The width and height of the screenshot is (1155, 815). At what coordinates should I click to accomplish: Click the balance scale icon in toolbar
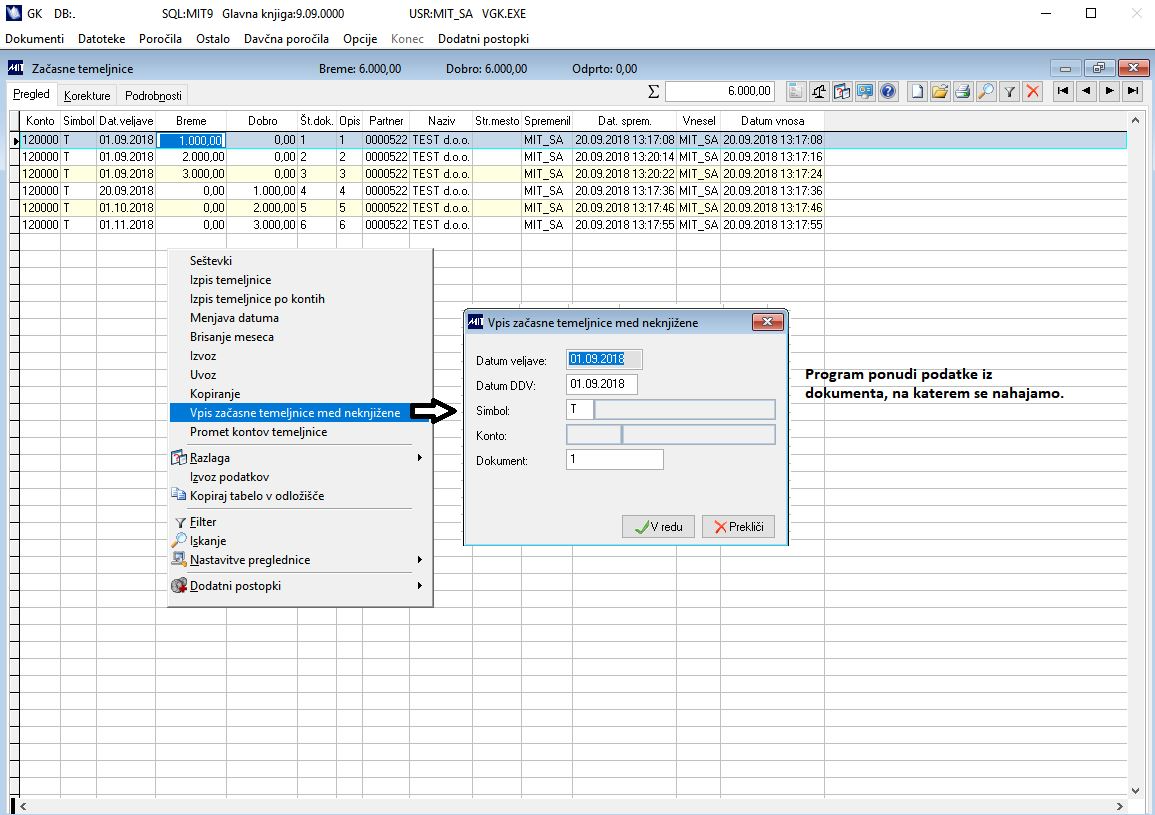tap(819, 92)
